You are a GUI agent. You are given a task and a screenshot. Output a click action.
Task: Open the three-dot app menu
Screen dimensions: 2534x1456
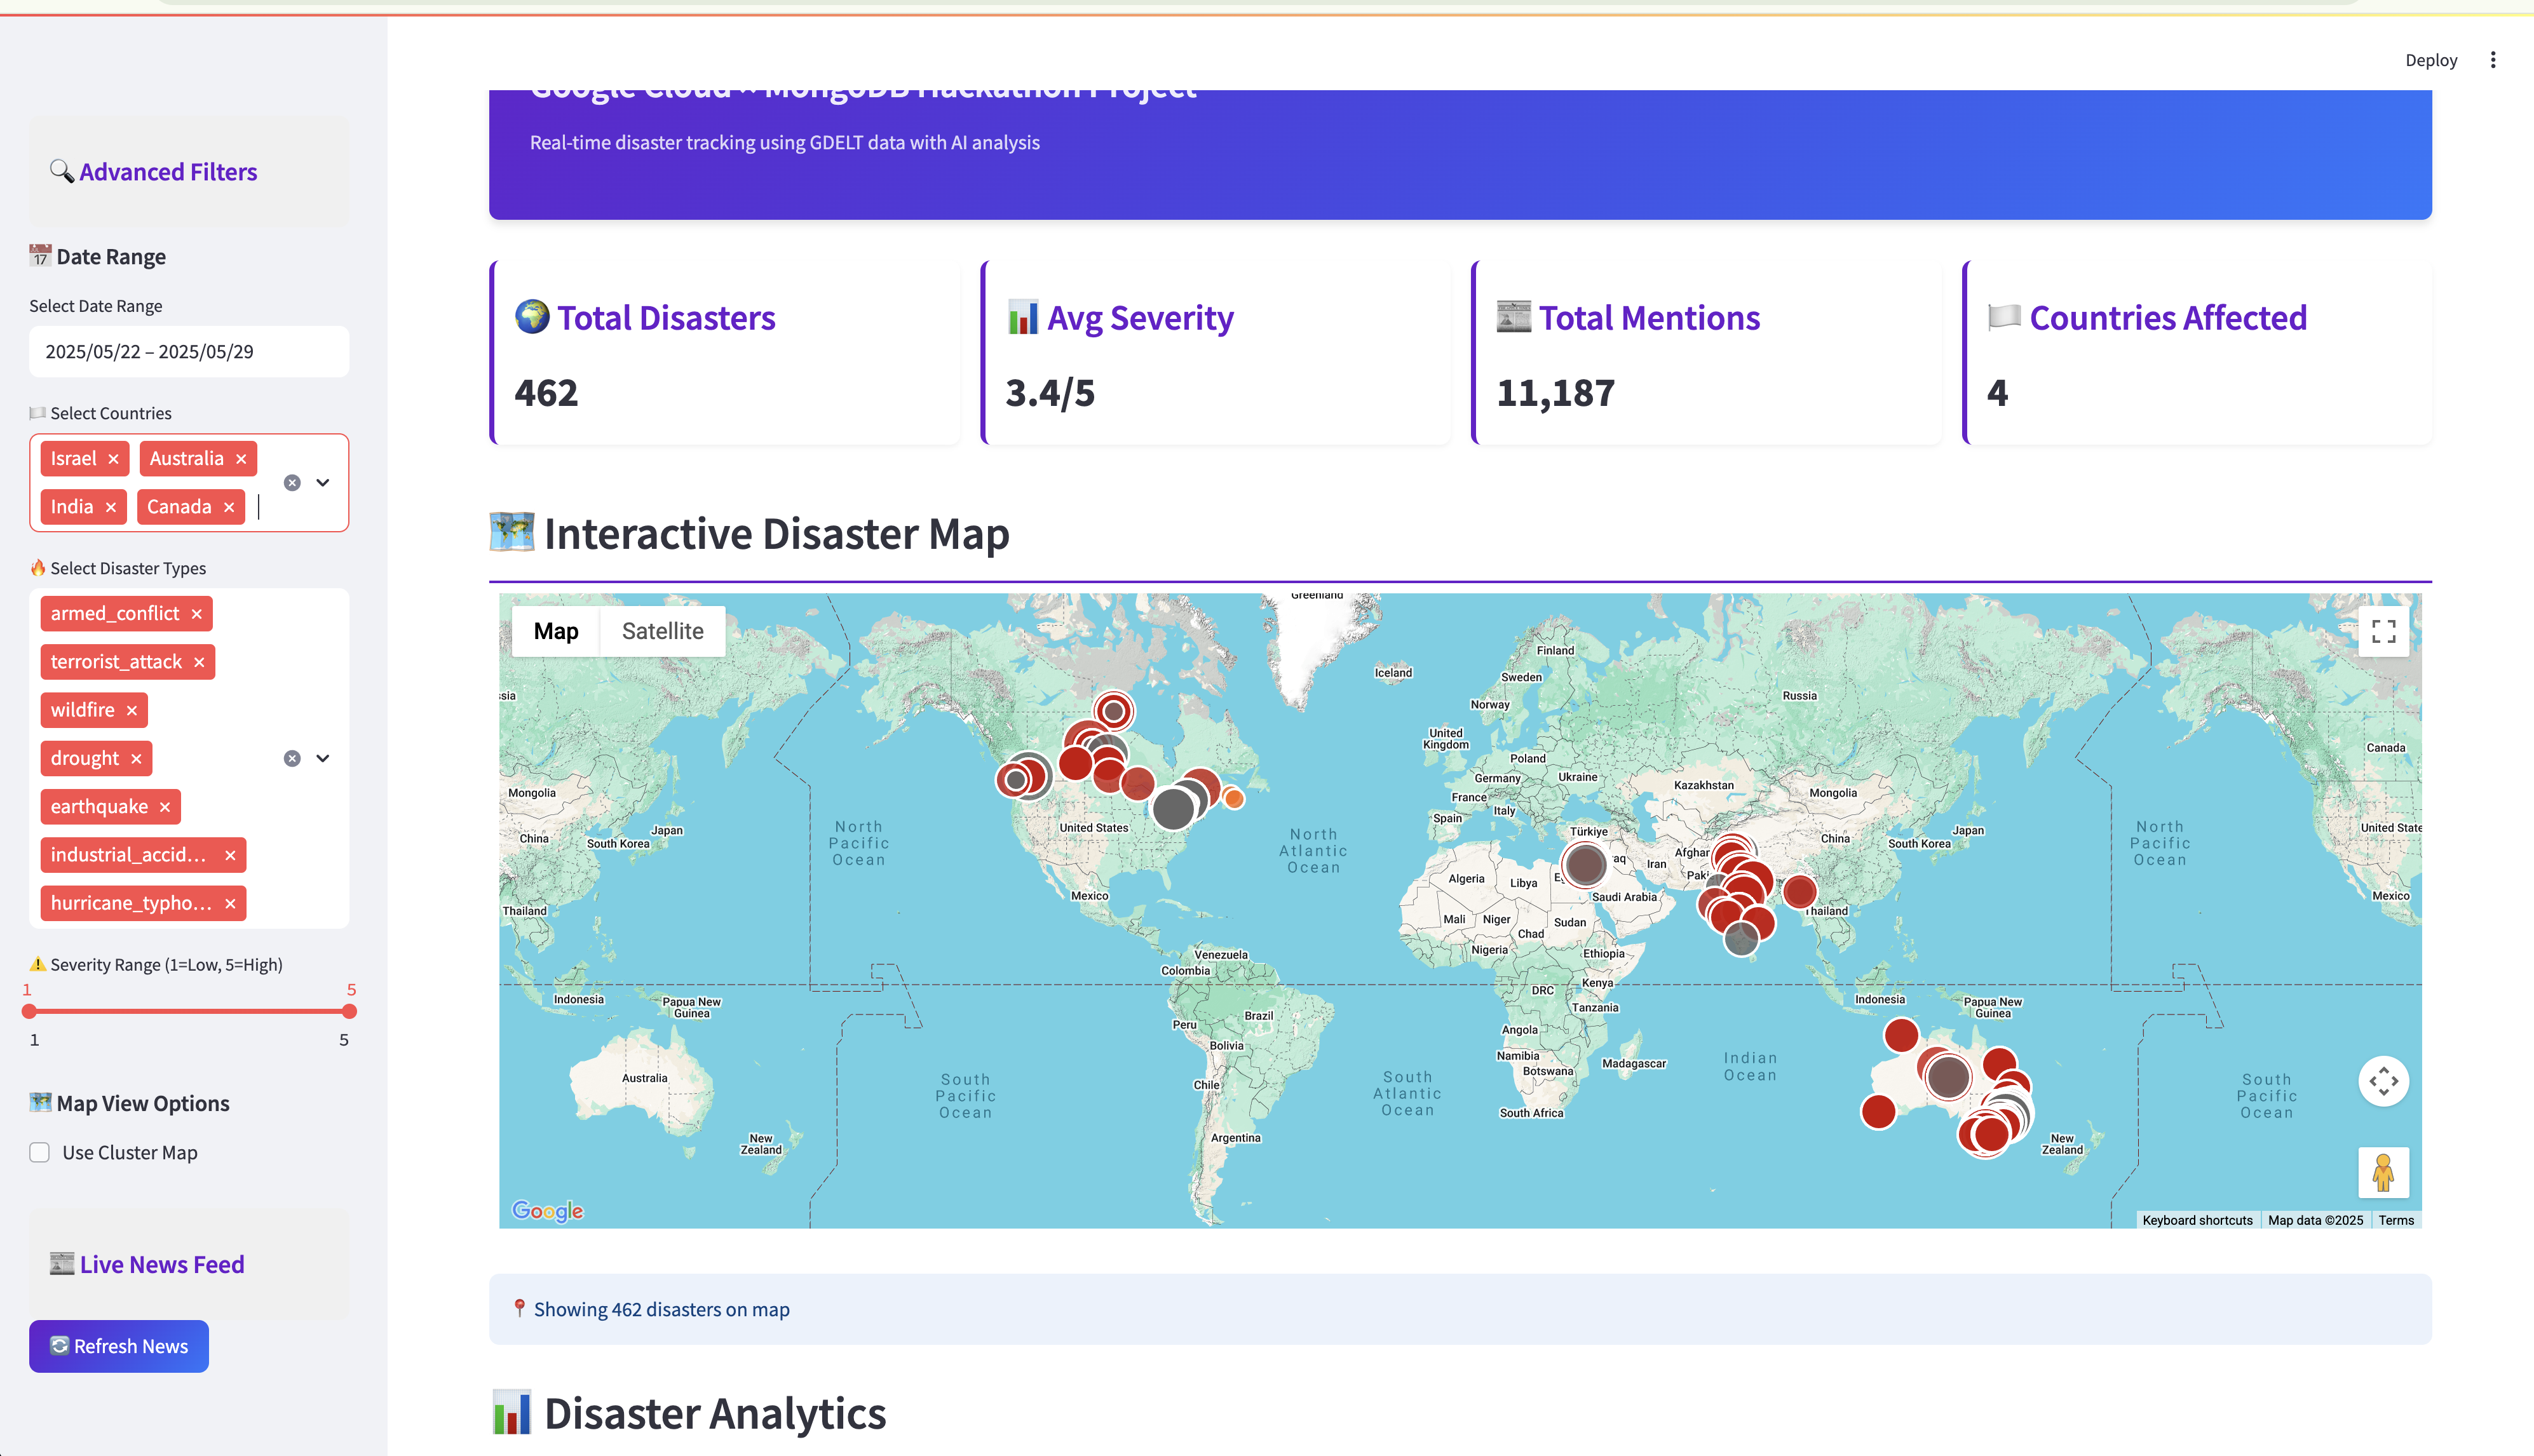2492,60
